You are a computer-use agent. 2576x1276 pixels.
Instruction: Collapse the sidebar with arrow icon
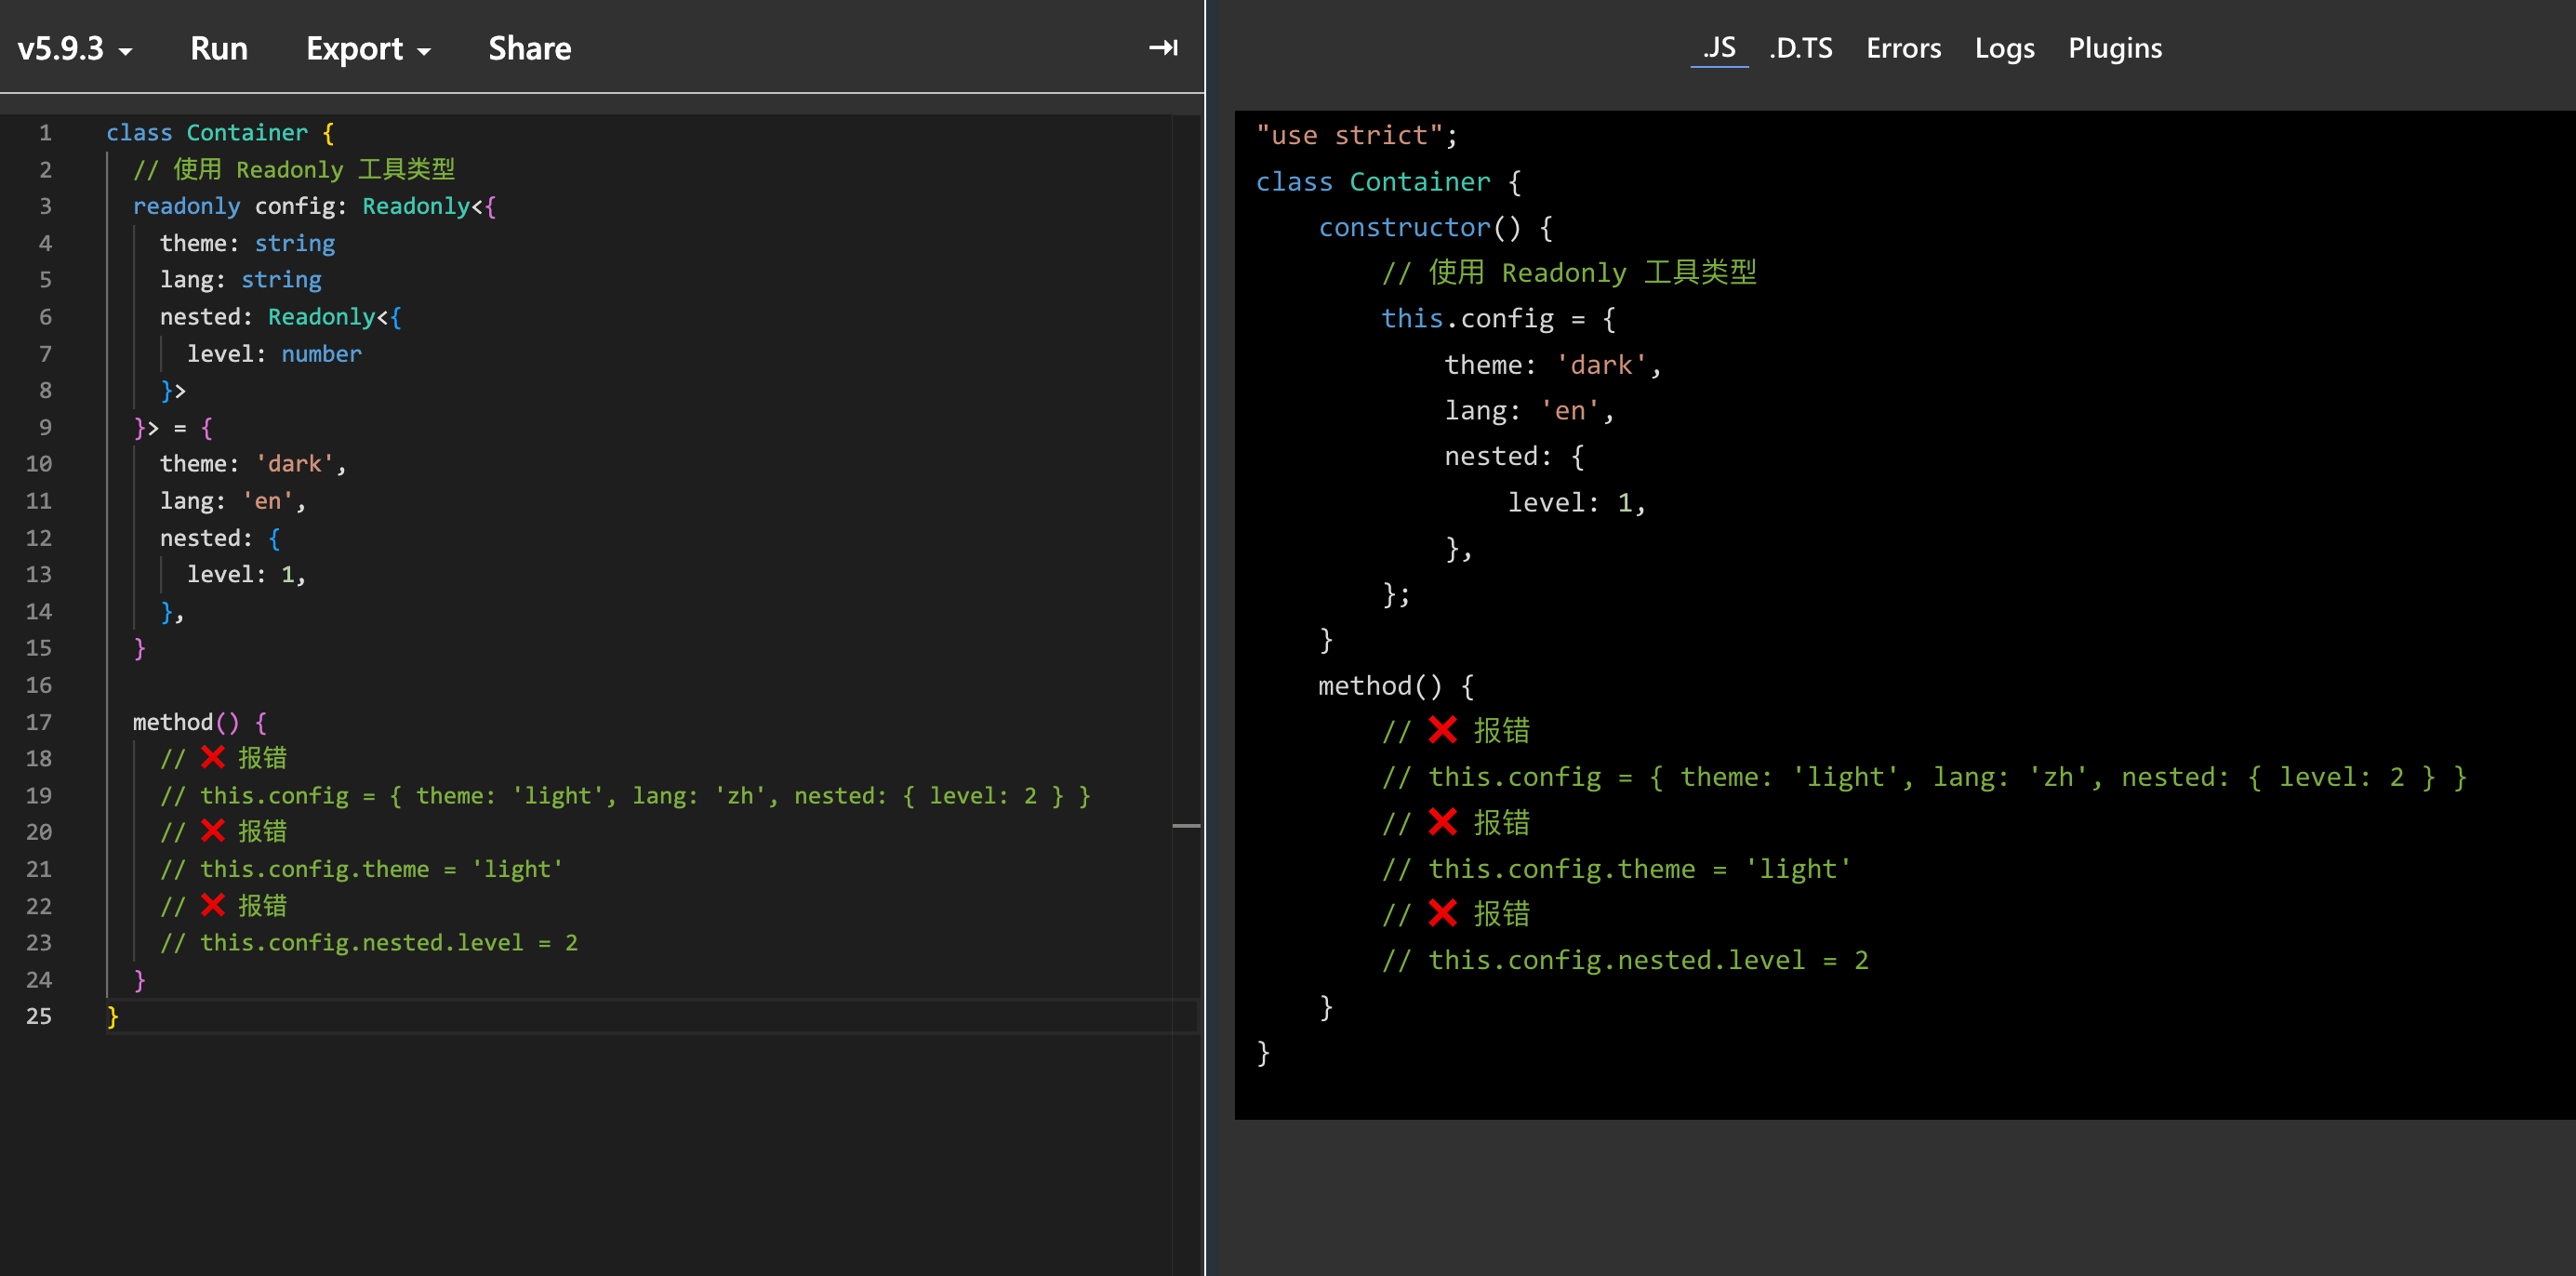pos(1162,47)
